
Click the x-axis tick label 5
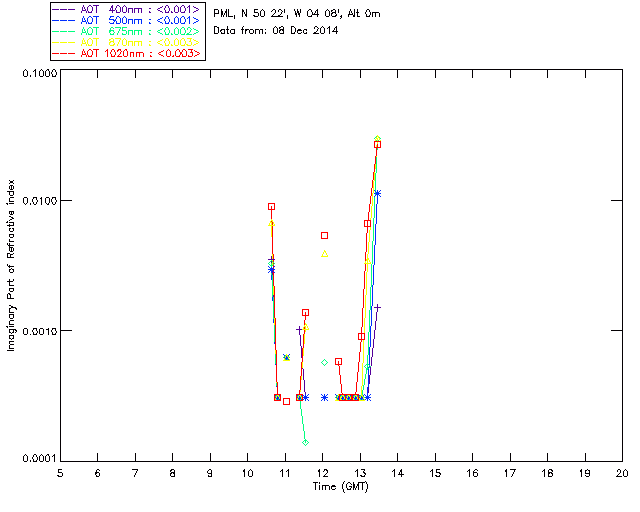tap(60, 473)
